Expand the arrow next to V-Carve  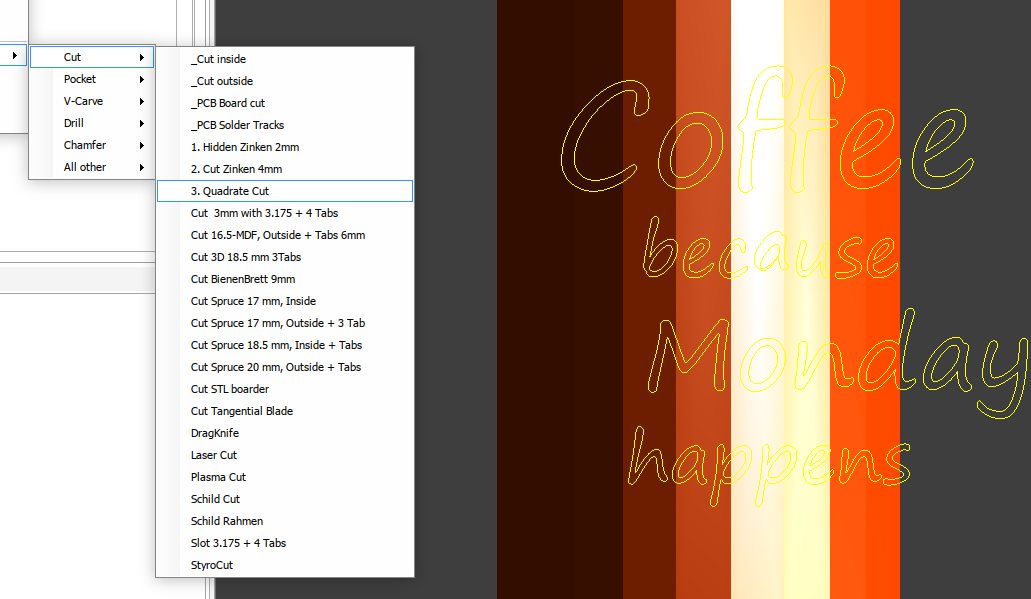tap(141, 101)
